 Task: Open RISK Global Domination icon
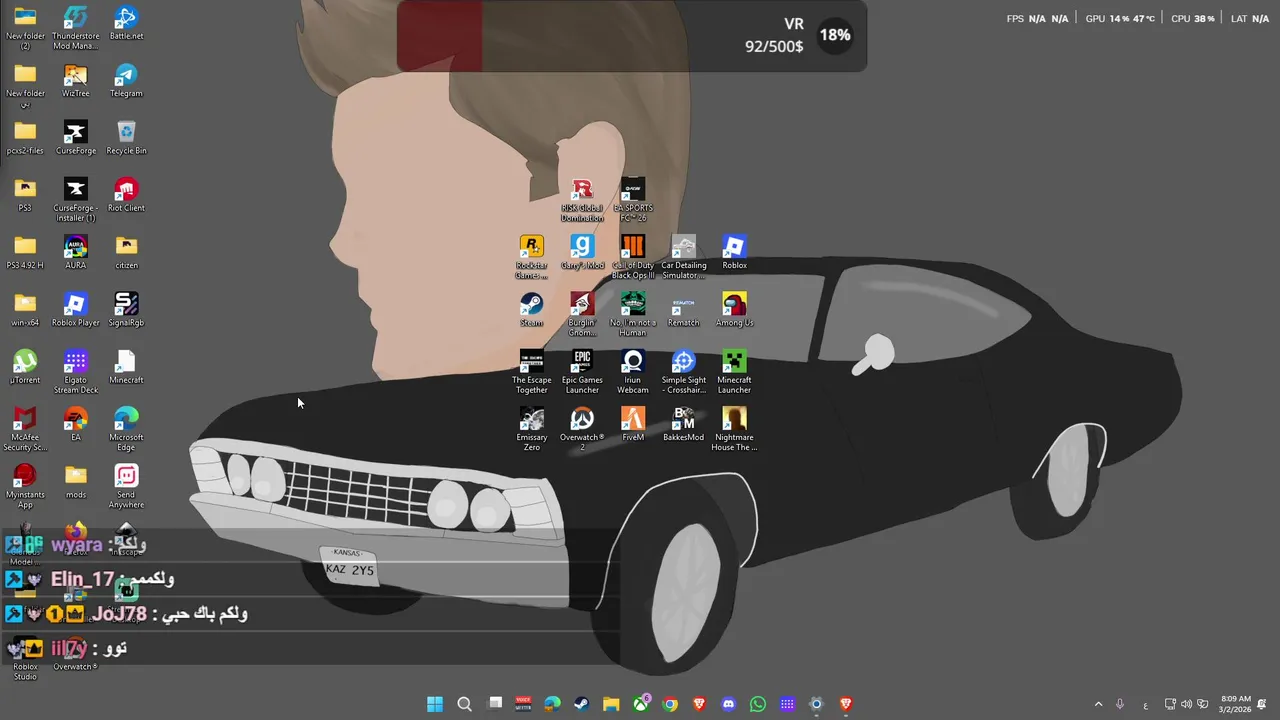tap(582, 200)
